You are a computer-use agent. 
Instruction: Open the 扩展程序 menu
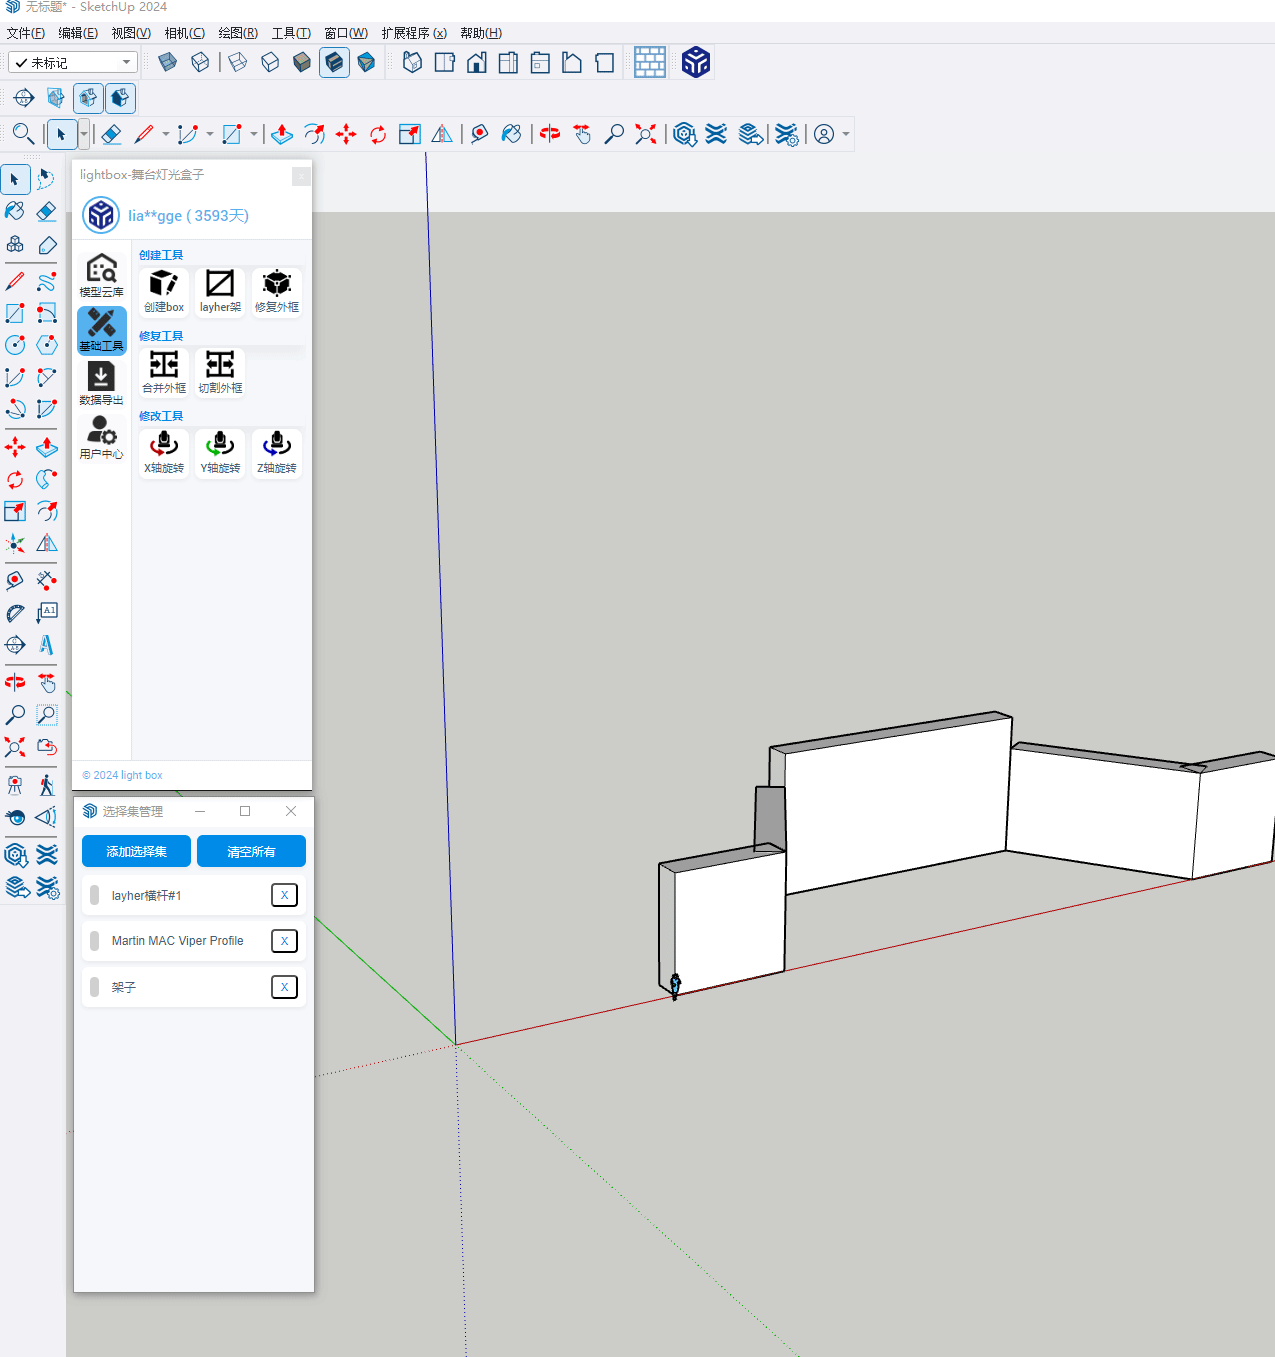[413, 33]
